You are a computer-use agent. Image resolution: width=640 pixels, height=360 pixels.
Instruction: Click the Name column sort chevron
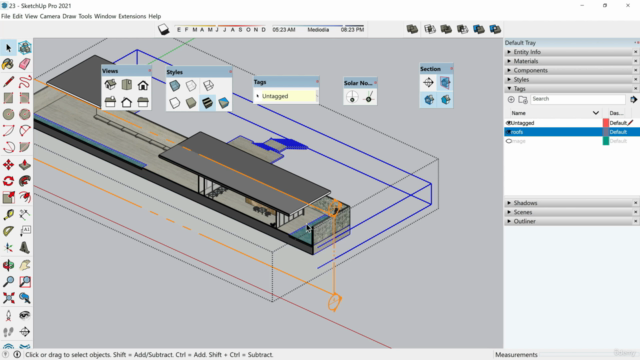coord(596,113)
